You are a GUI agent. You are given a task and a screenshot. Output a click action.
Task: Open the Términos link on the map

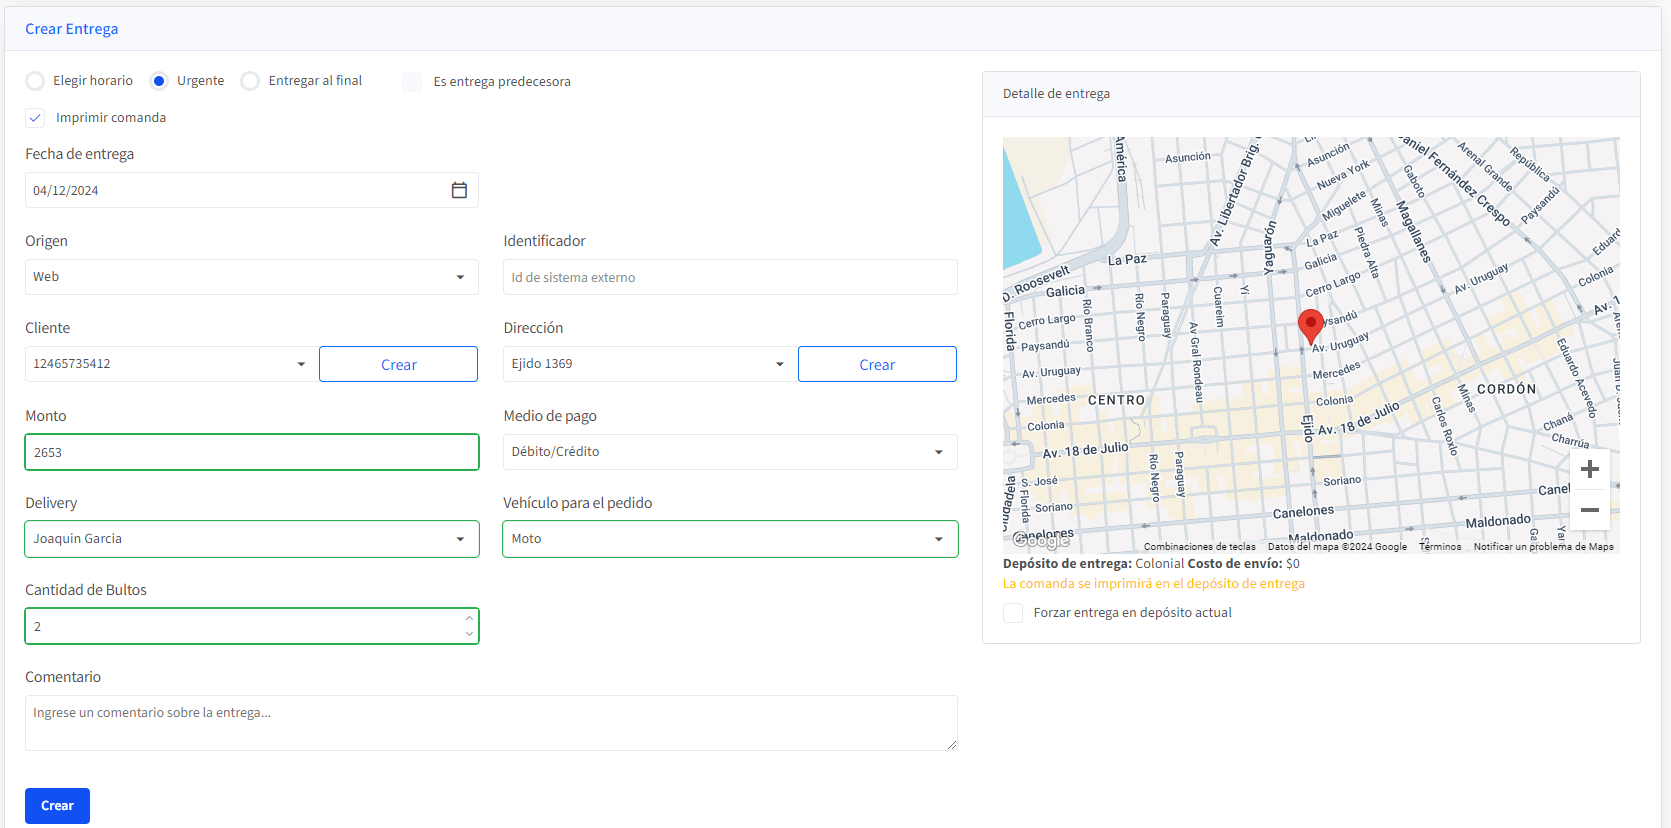pyautogui.click(x=1440, y=547)
